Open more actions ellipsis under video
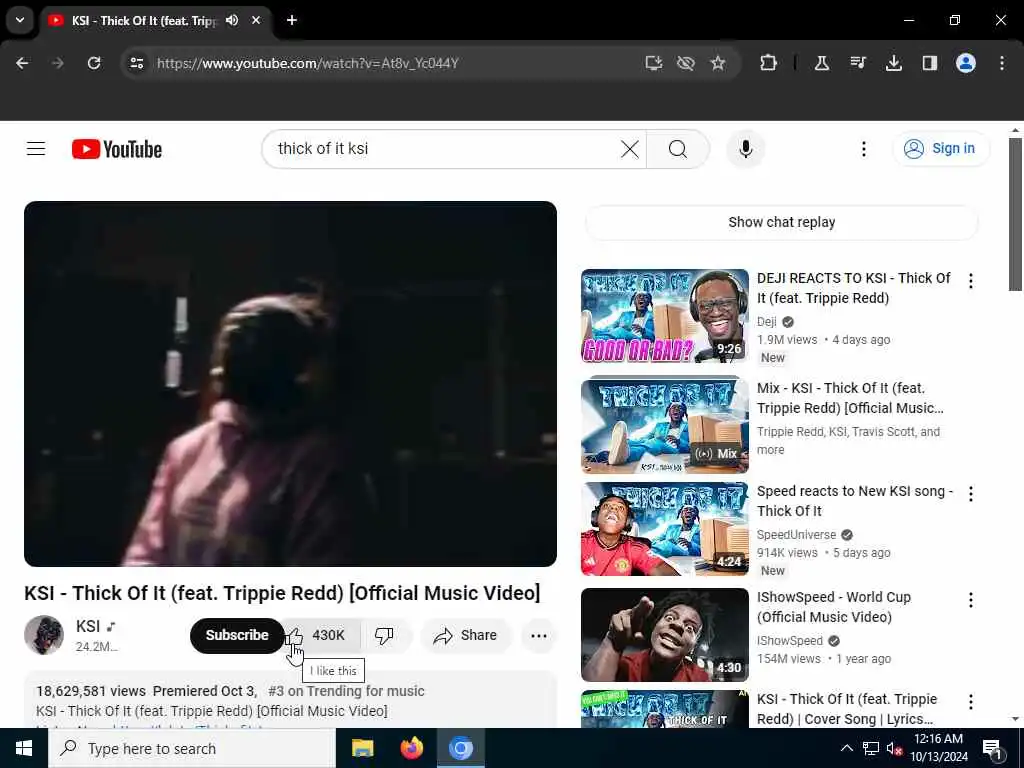1024x768 pixels. coord(539,635)
